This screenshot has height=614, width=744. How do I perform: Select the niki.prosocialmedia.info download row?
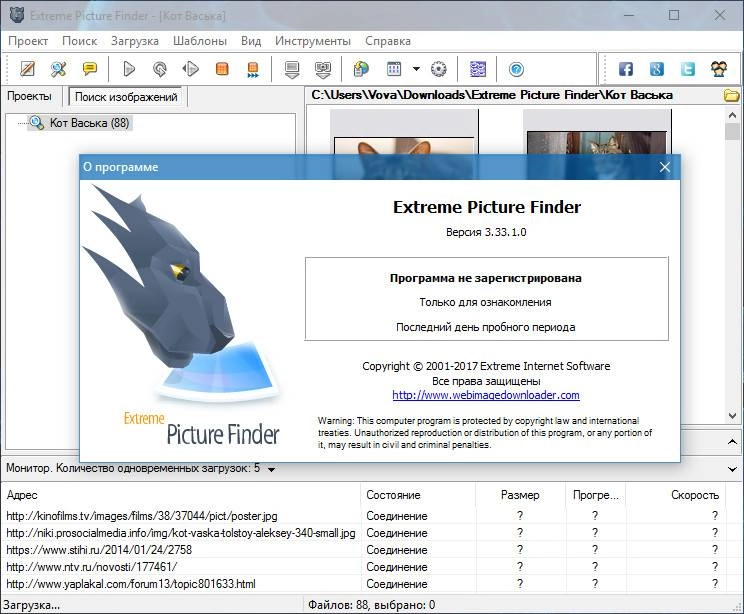(x=363, y=533)
